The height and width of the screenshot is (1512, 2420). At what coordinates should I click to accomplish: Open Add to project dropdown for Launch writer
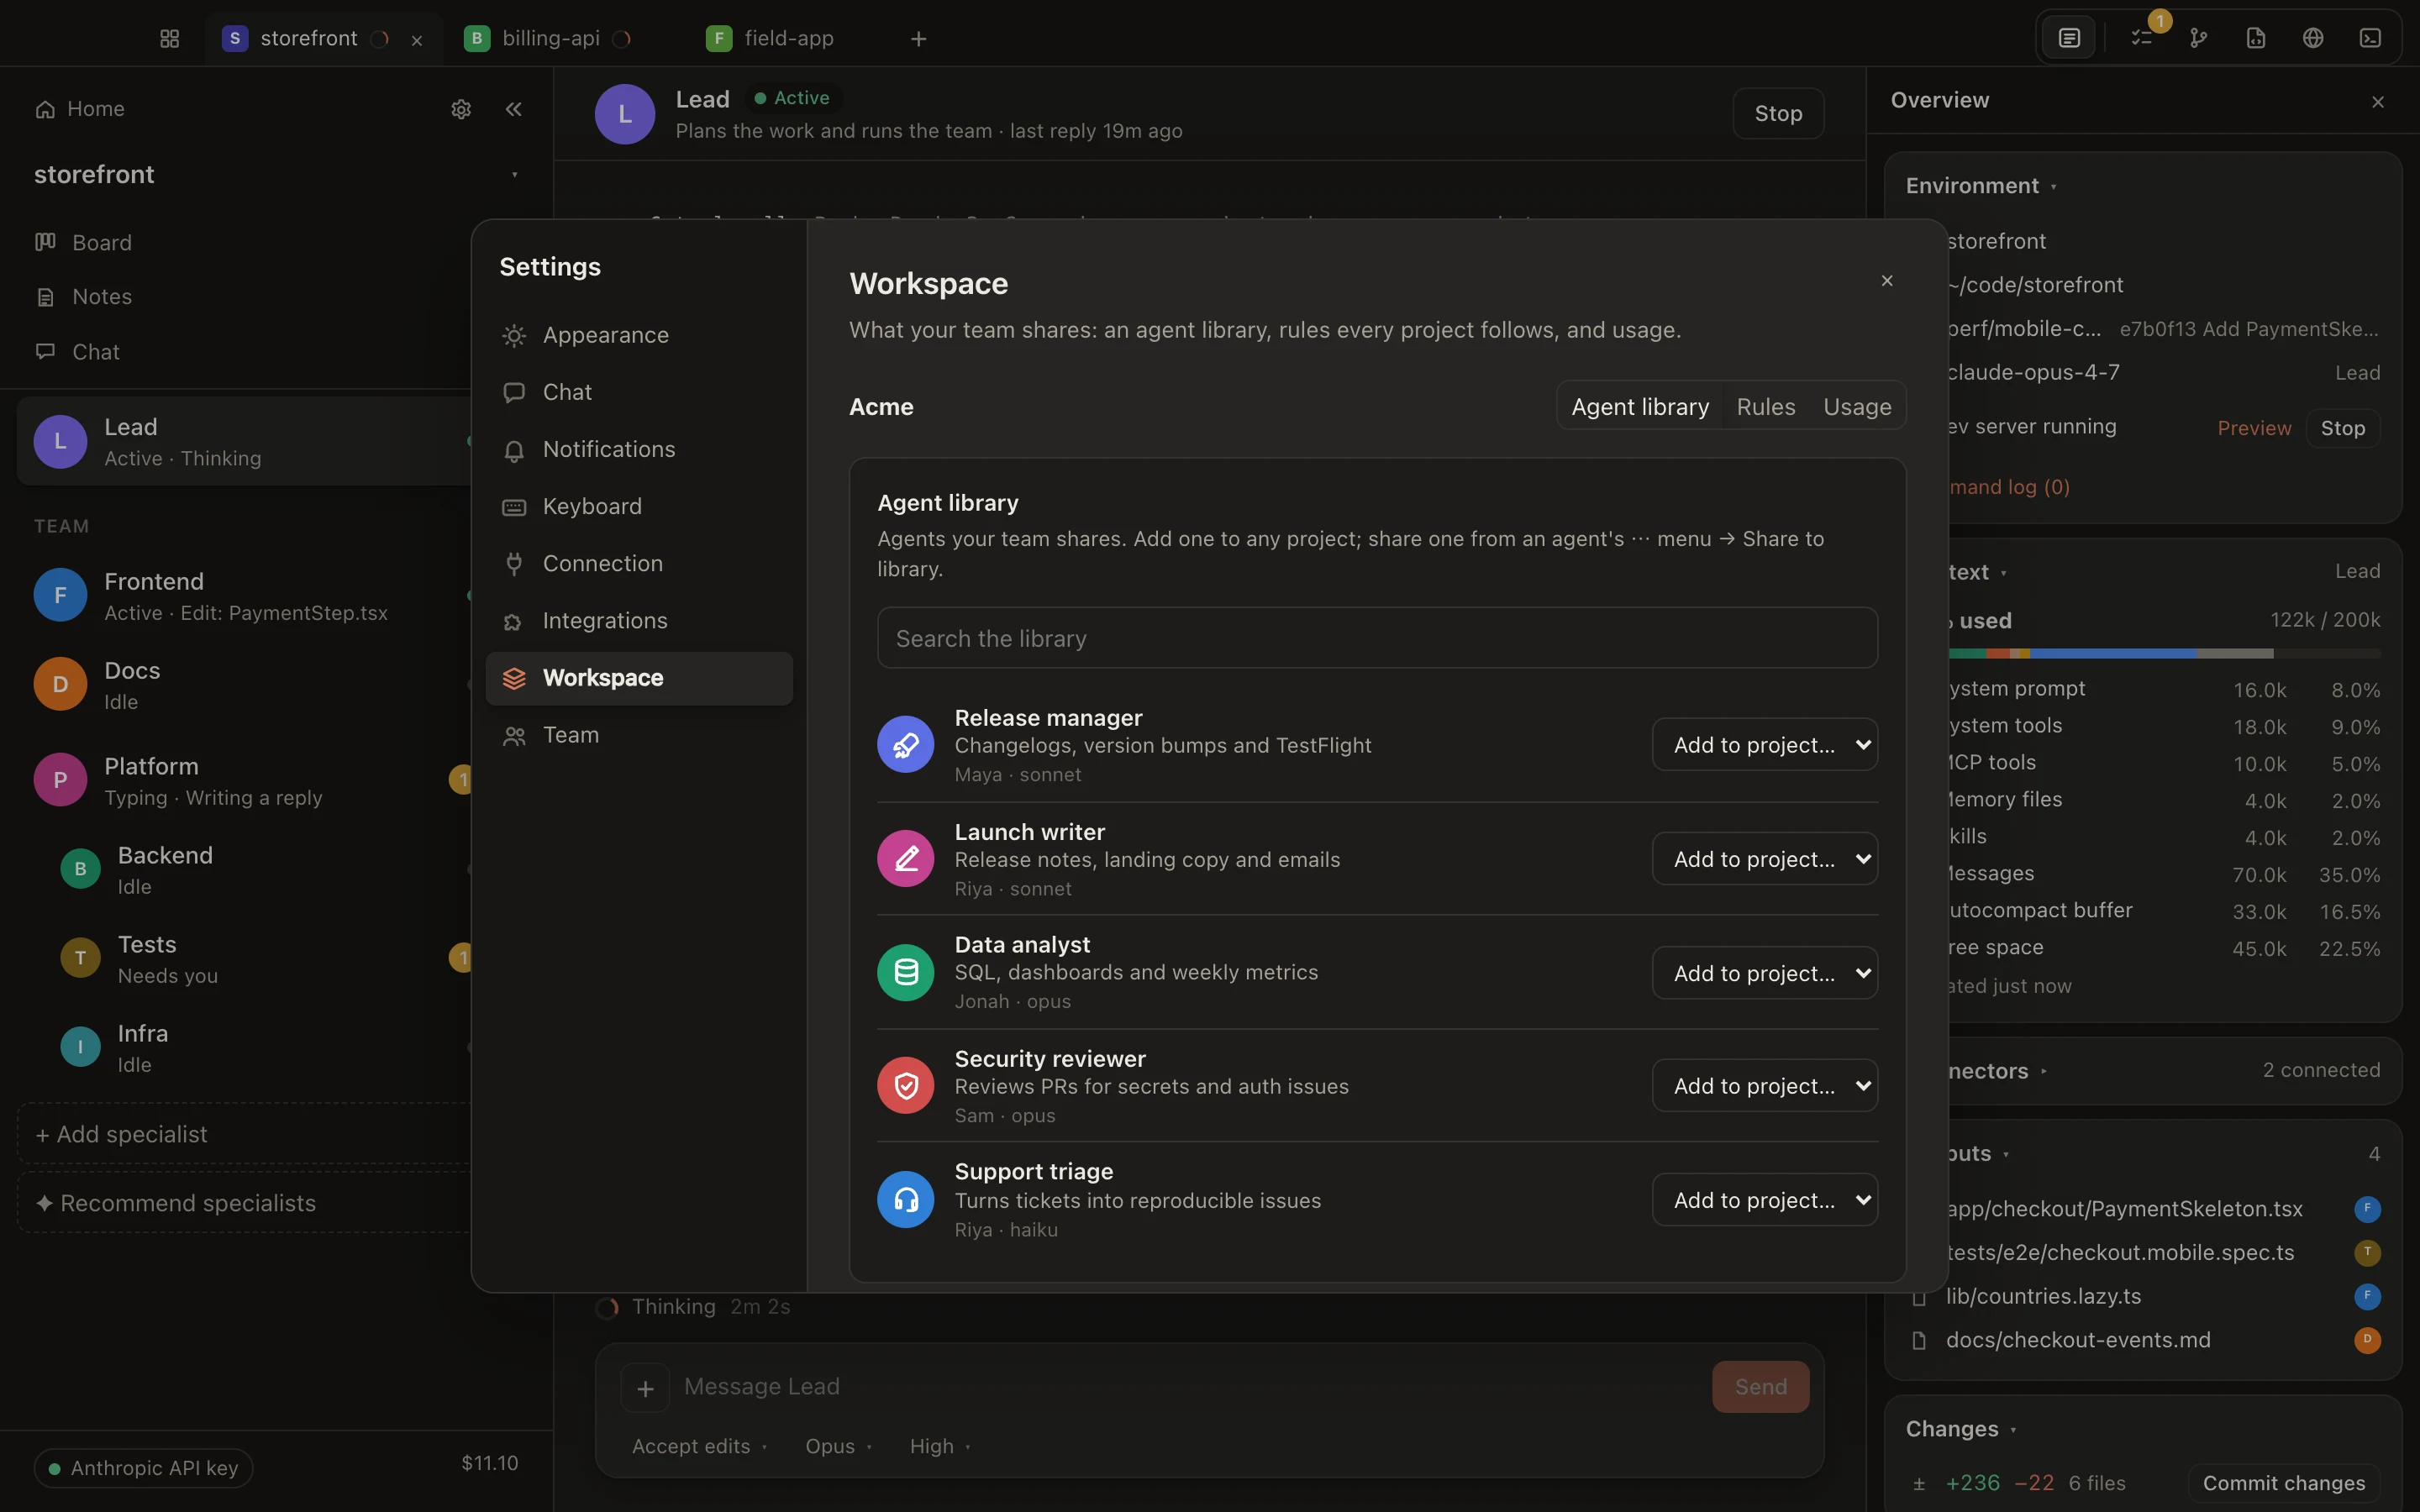coord(1764,858)
